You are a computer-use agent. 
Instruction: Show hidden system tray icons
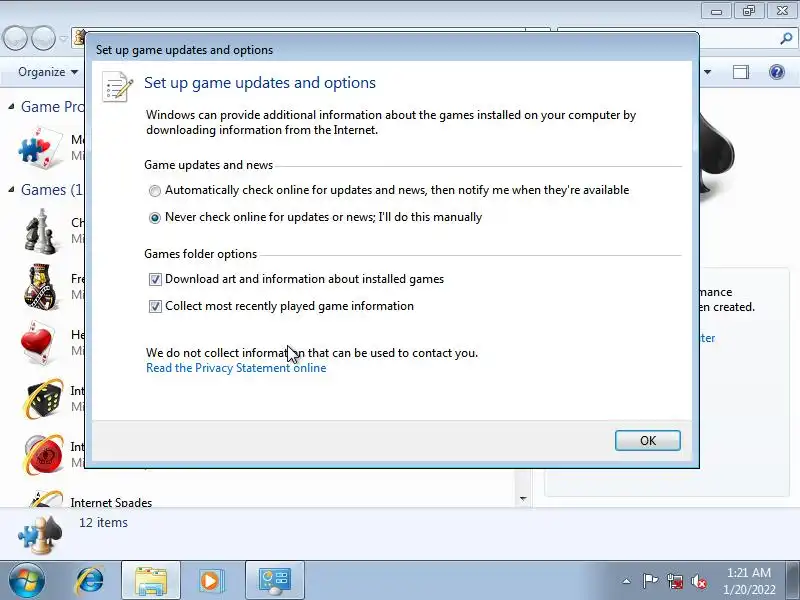click(626, 581)
